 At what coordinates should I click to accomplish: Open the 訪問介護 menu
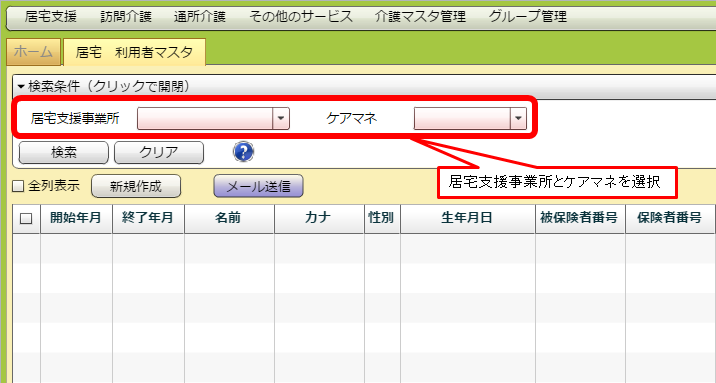coord(126,17)
